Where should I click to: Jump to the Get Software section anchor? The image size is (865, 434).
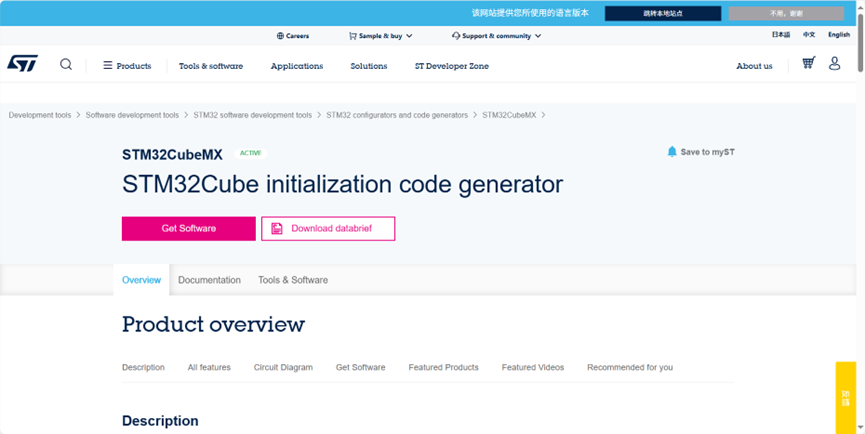coord(361,367)
